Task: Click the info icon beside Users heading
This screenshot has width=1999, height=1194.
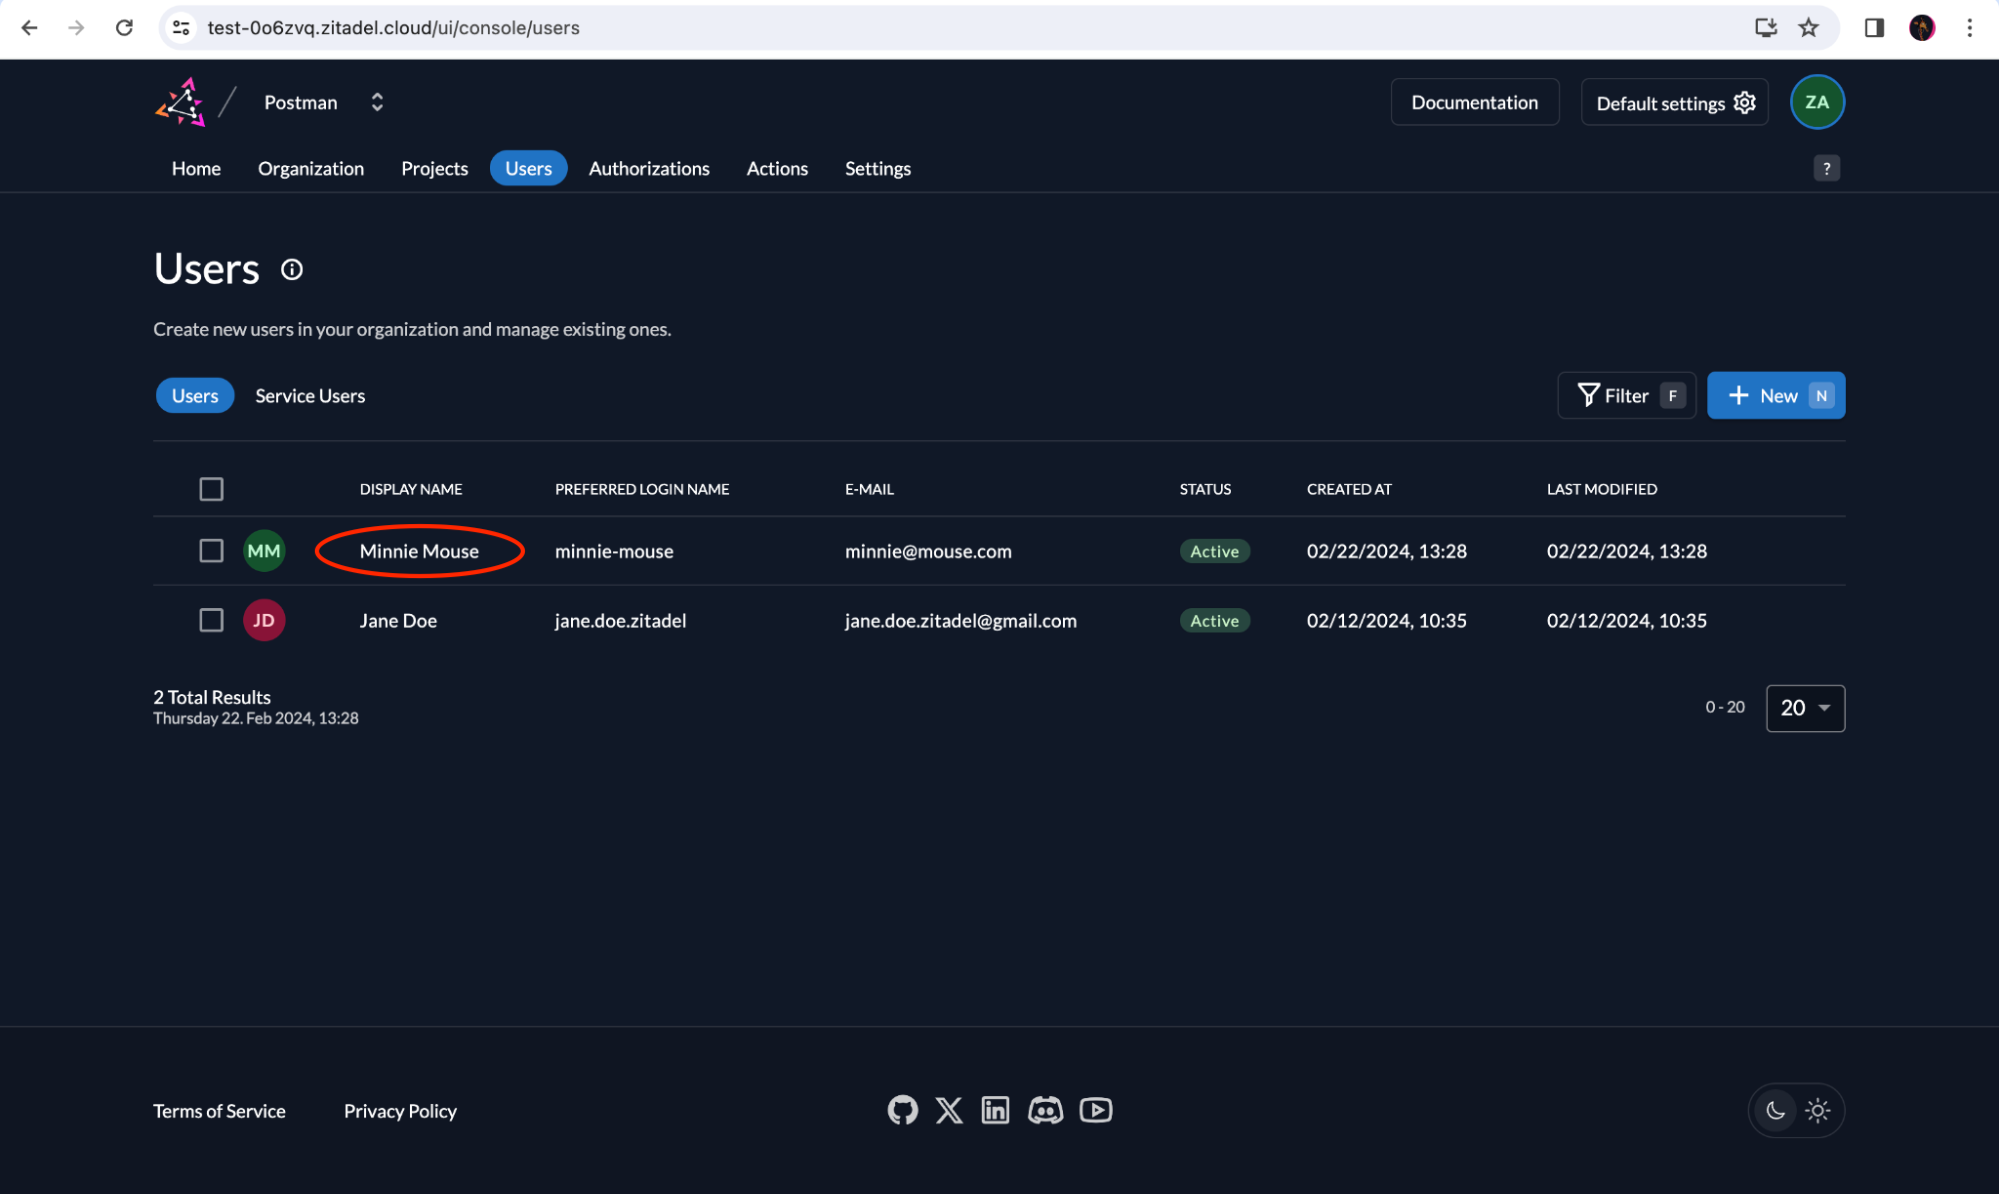Action: [x=291, y=270]
